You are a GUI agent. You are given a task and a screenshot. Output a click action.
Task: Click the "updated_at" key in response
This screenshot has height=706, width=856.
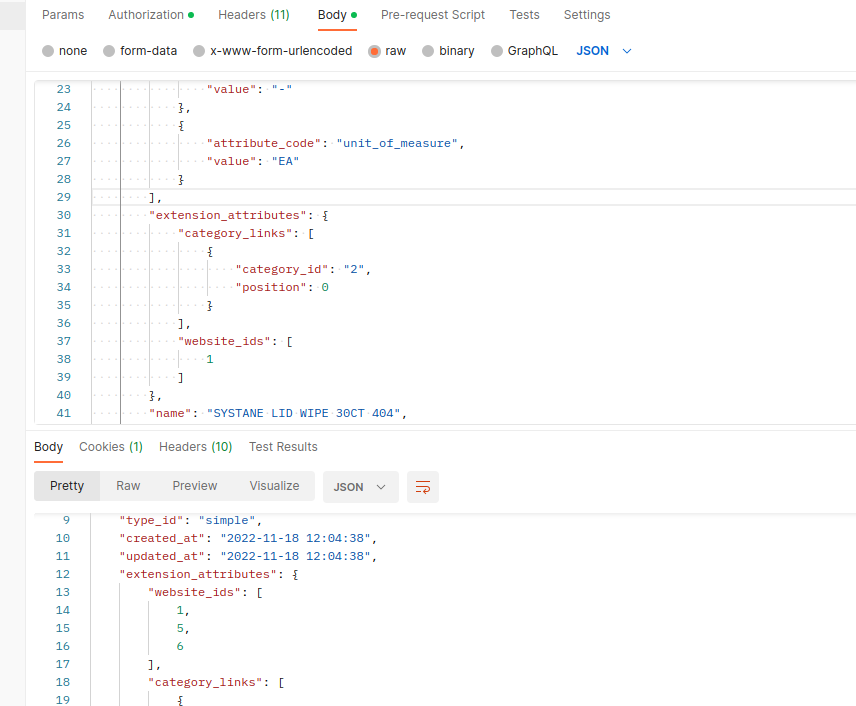click(162, 556)
